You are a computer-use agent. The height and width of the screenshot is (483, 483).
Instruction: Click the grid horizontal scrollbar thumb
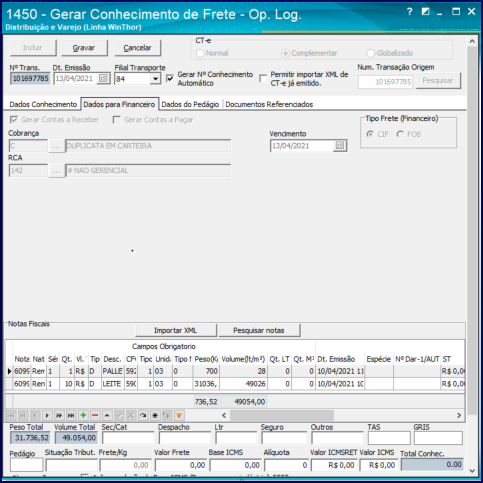(x=282, y=415)
